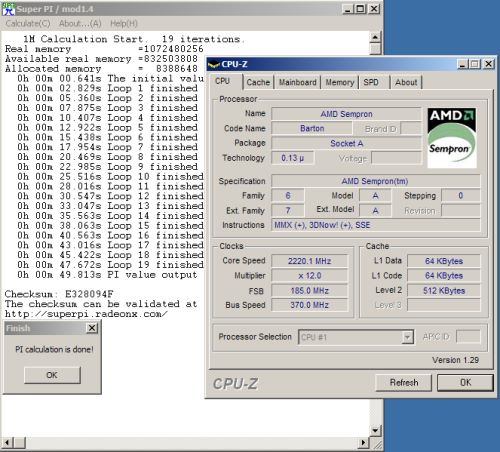Click the Refresh button in CPU-Z

404,382
